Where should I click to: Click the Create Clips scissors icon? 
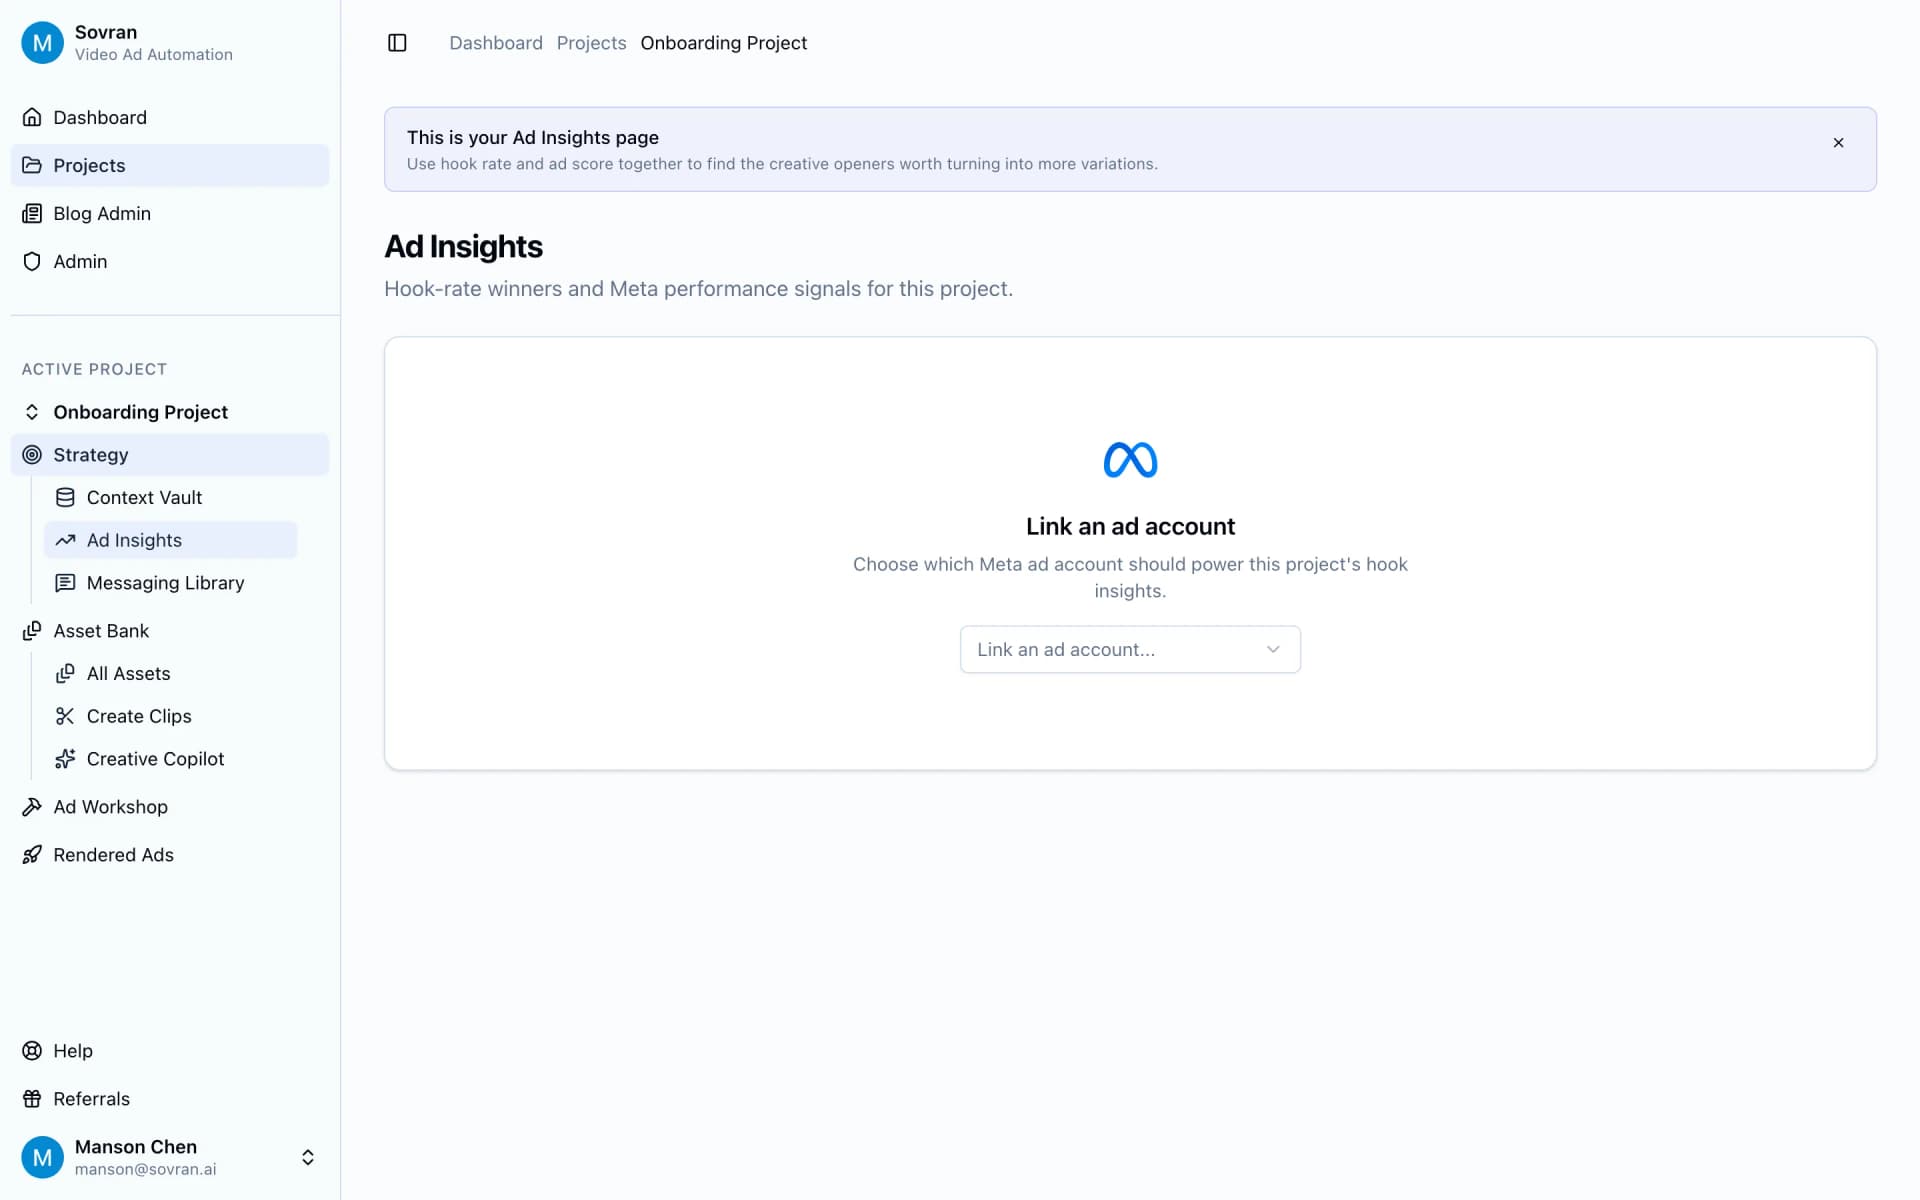65,716
